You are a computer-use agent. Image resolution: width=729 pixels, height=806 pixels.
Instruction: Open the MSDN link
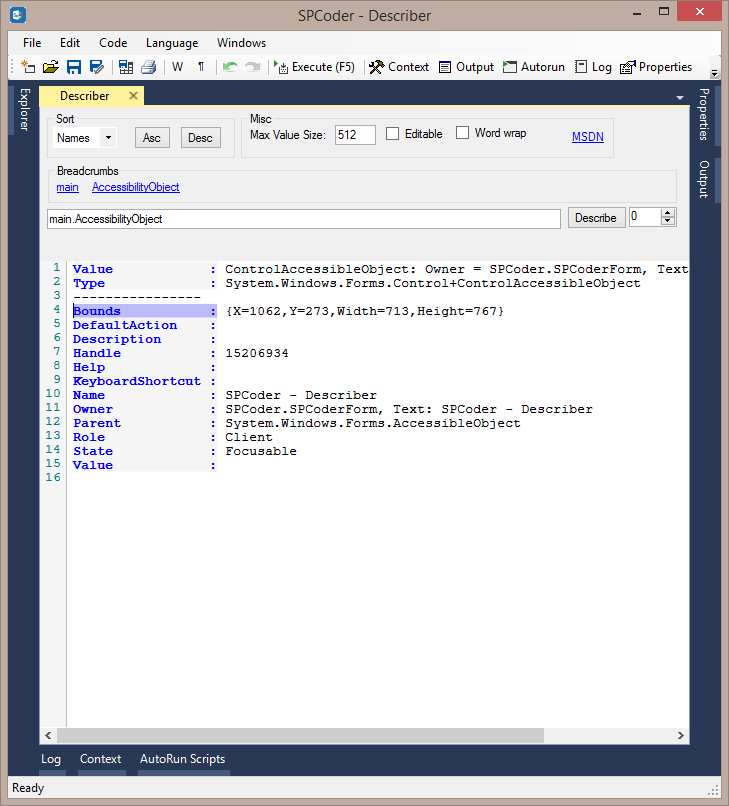point(588,137)
